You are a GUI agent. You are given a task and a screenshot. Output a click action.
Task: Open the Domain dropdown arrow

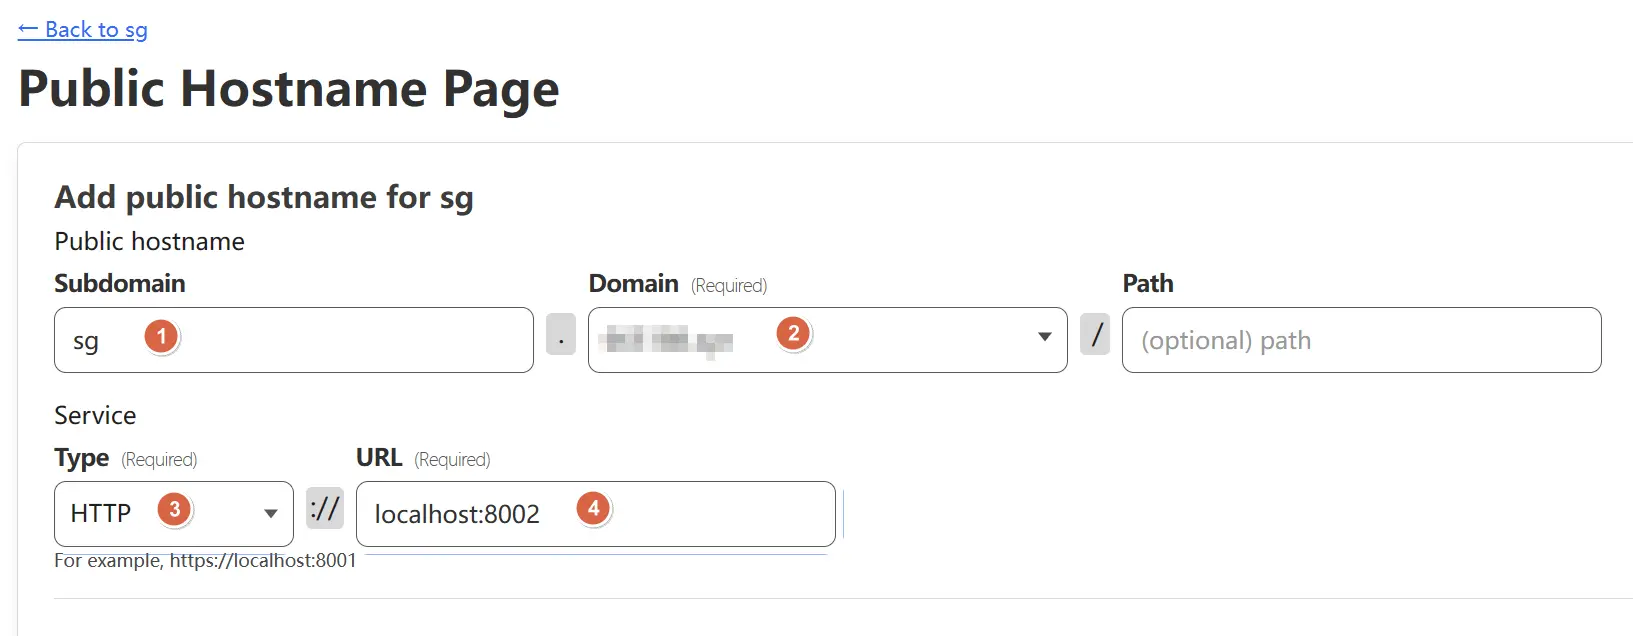pos(1045,337)
